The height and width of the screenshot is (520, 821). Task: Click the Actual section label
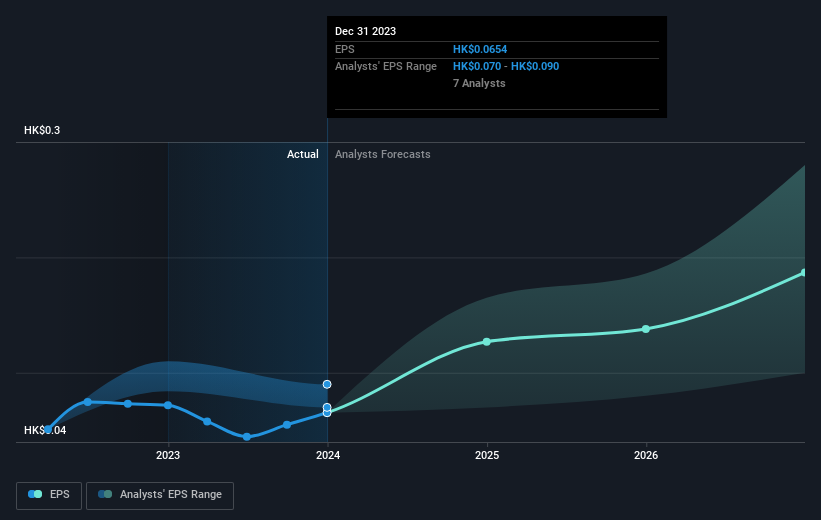tap(303, 154)
